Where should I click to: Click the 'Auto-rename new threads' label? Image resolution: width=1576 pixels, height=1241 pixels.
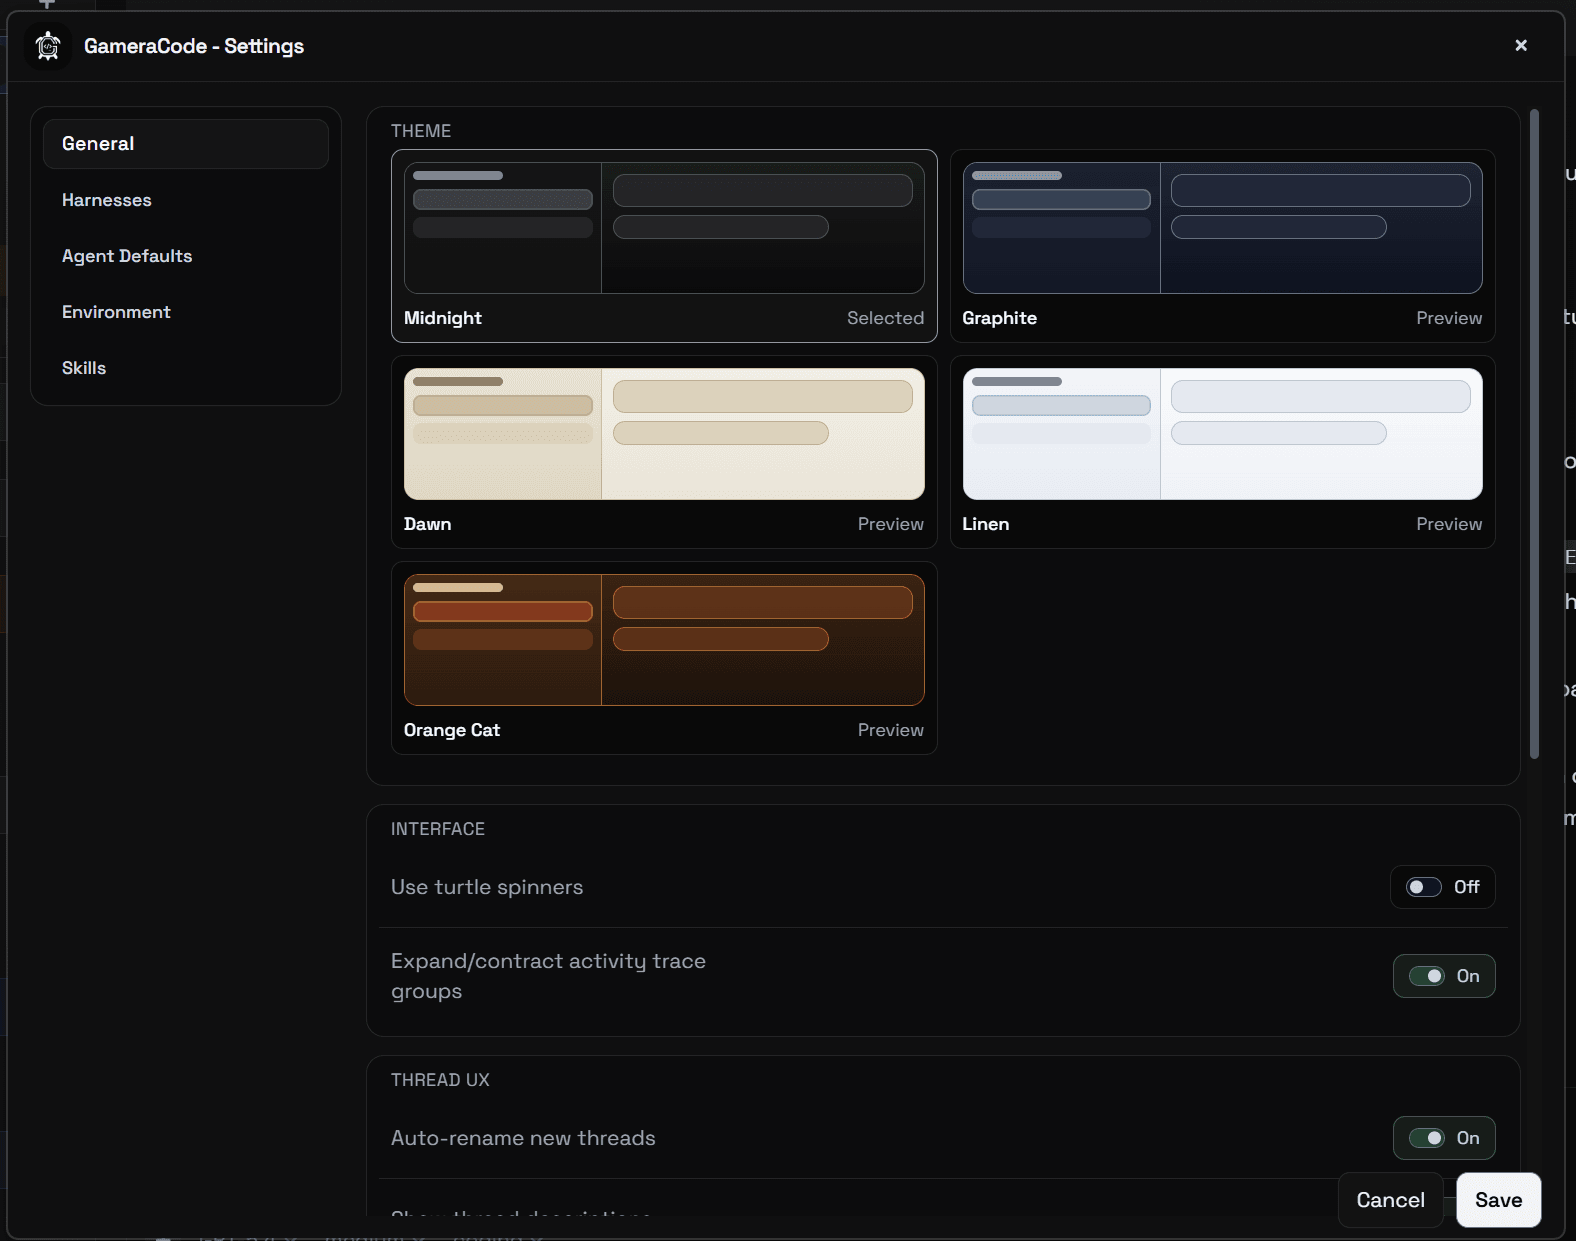pos(523,1138)
